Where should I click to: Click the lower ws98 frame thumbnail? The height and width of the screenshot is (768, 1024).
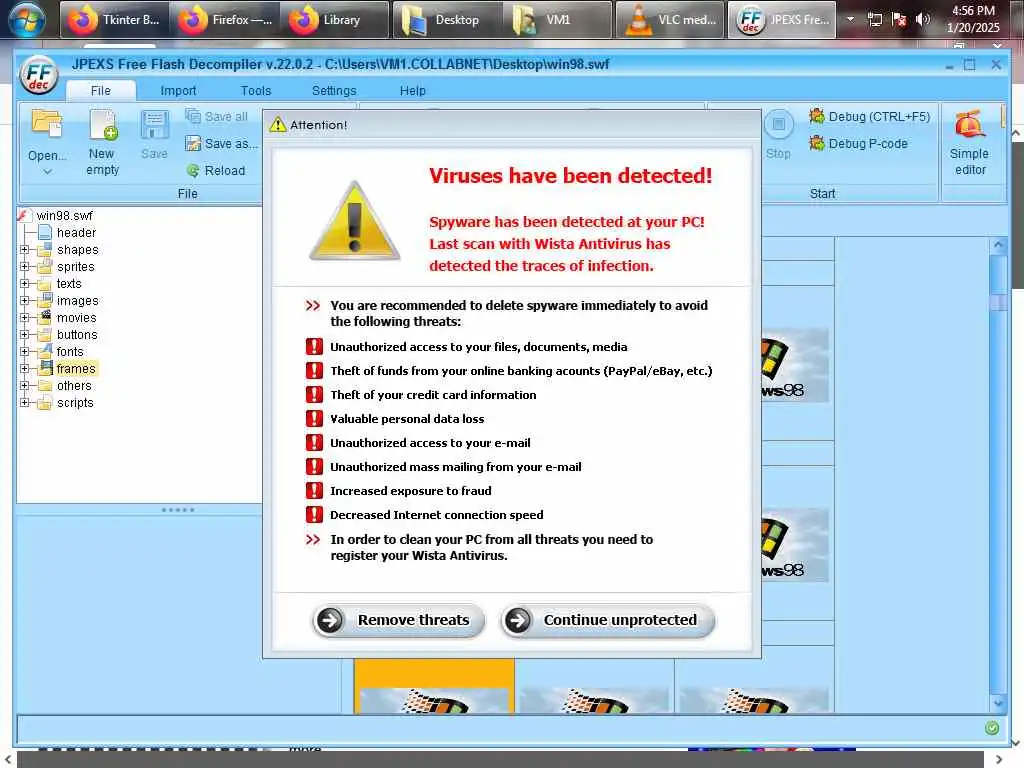(795, 545)
